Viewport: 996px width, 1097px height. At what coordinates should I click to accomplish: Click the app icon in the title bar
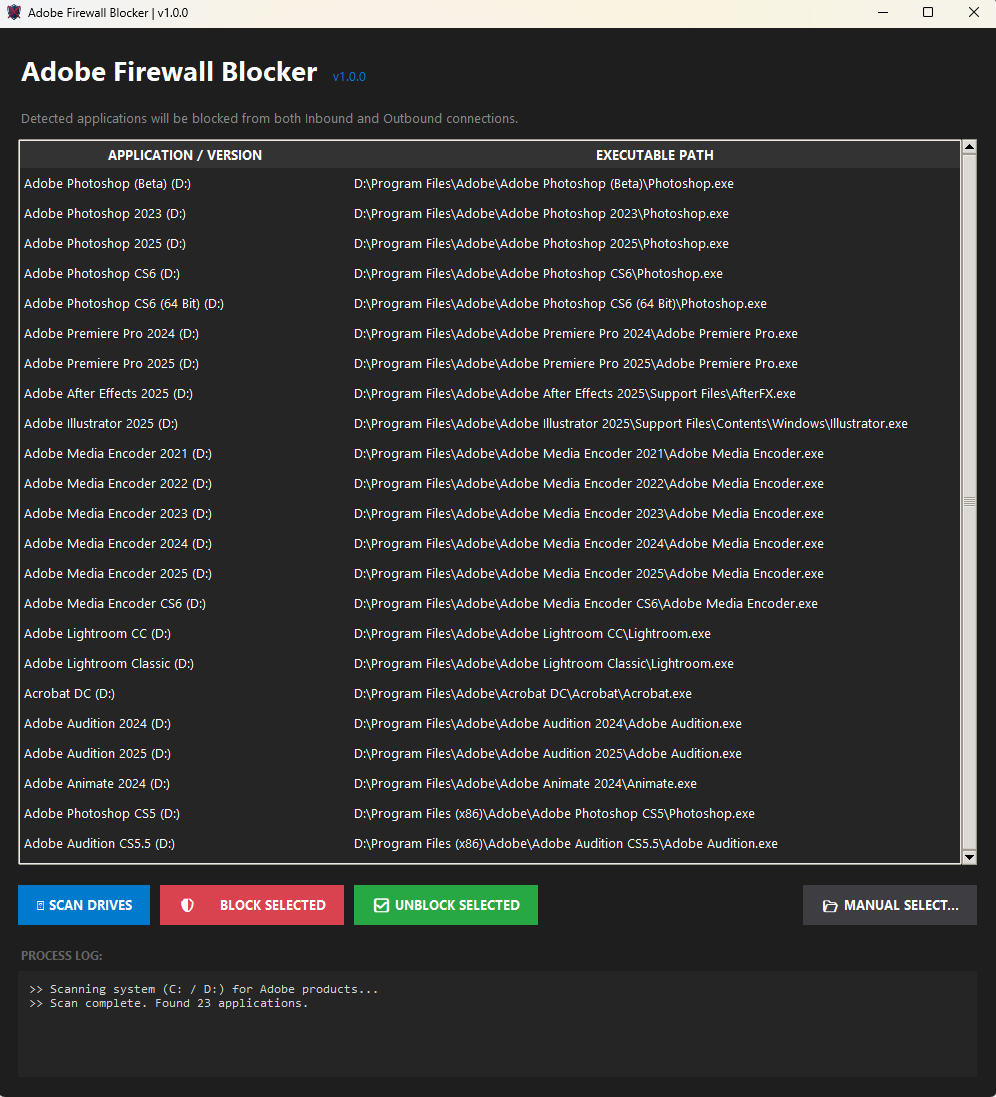[x=14, y=13]
